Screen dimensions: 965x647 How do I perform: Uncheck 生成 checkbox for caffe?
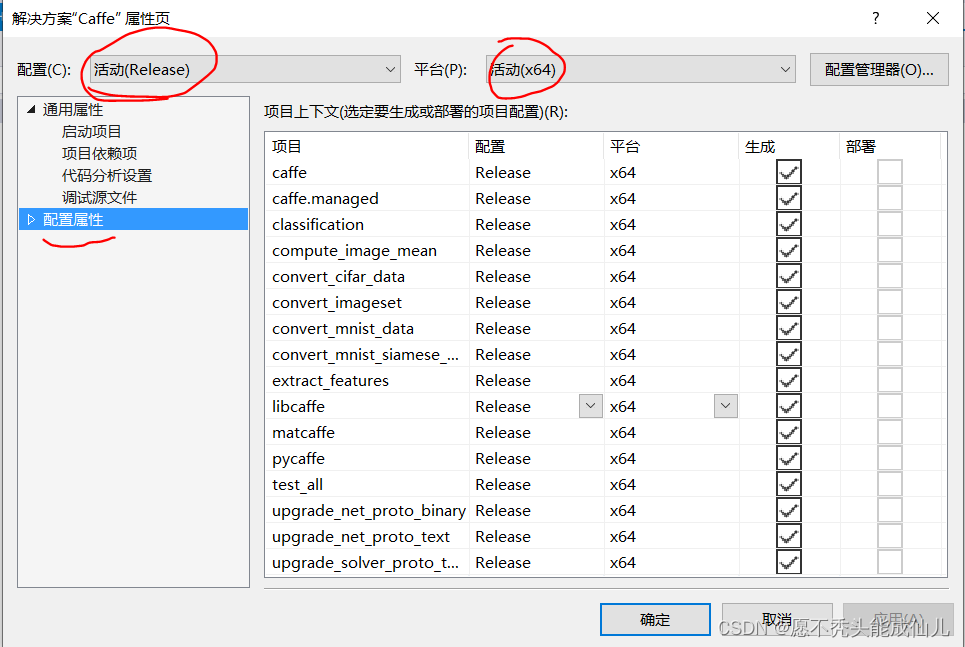pyautogui.click(x=788, y=172)
